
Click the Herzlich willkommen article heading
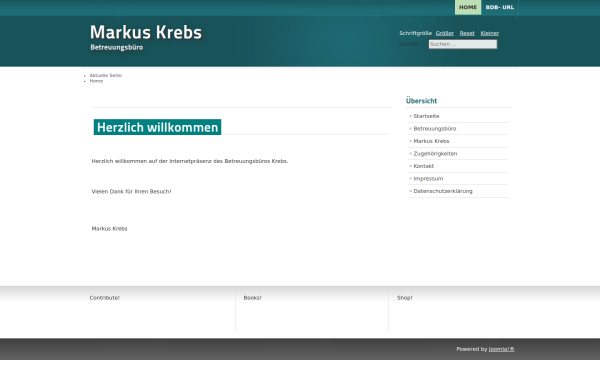(157, 127)
